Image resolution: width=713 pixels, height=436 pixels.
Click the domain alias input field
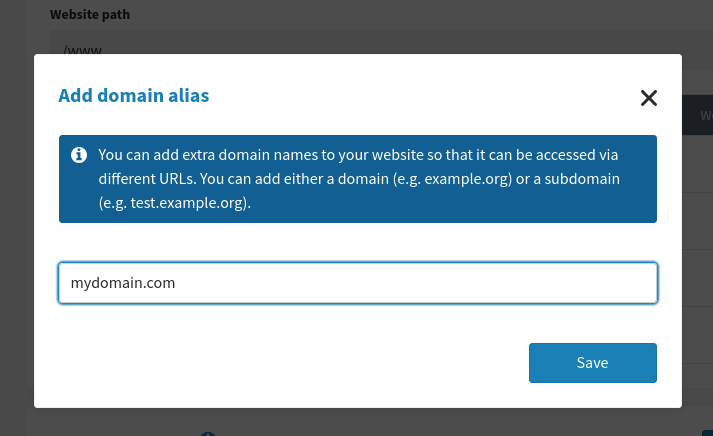(357, 283)
